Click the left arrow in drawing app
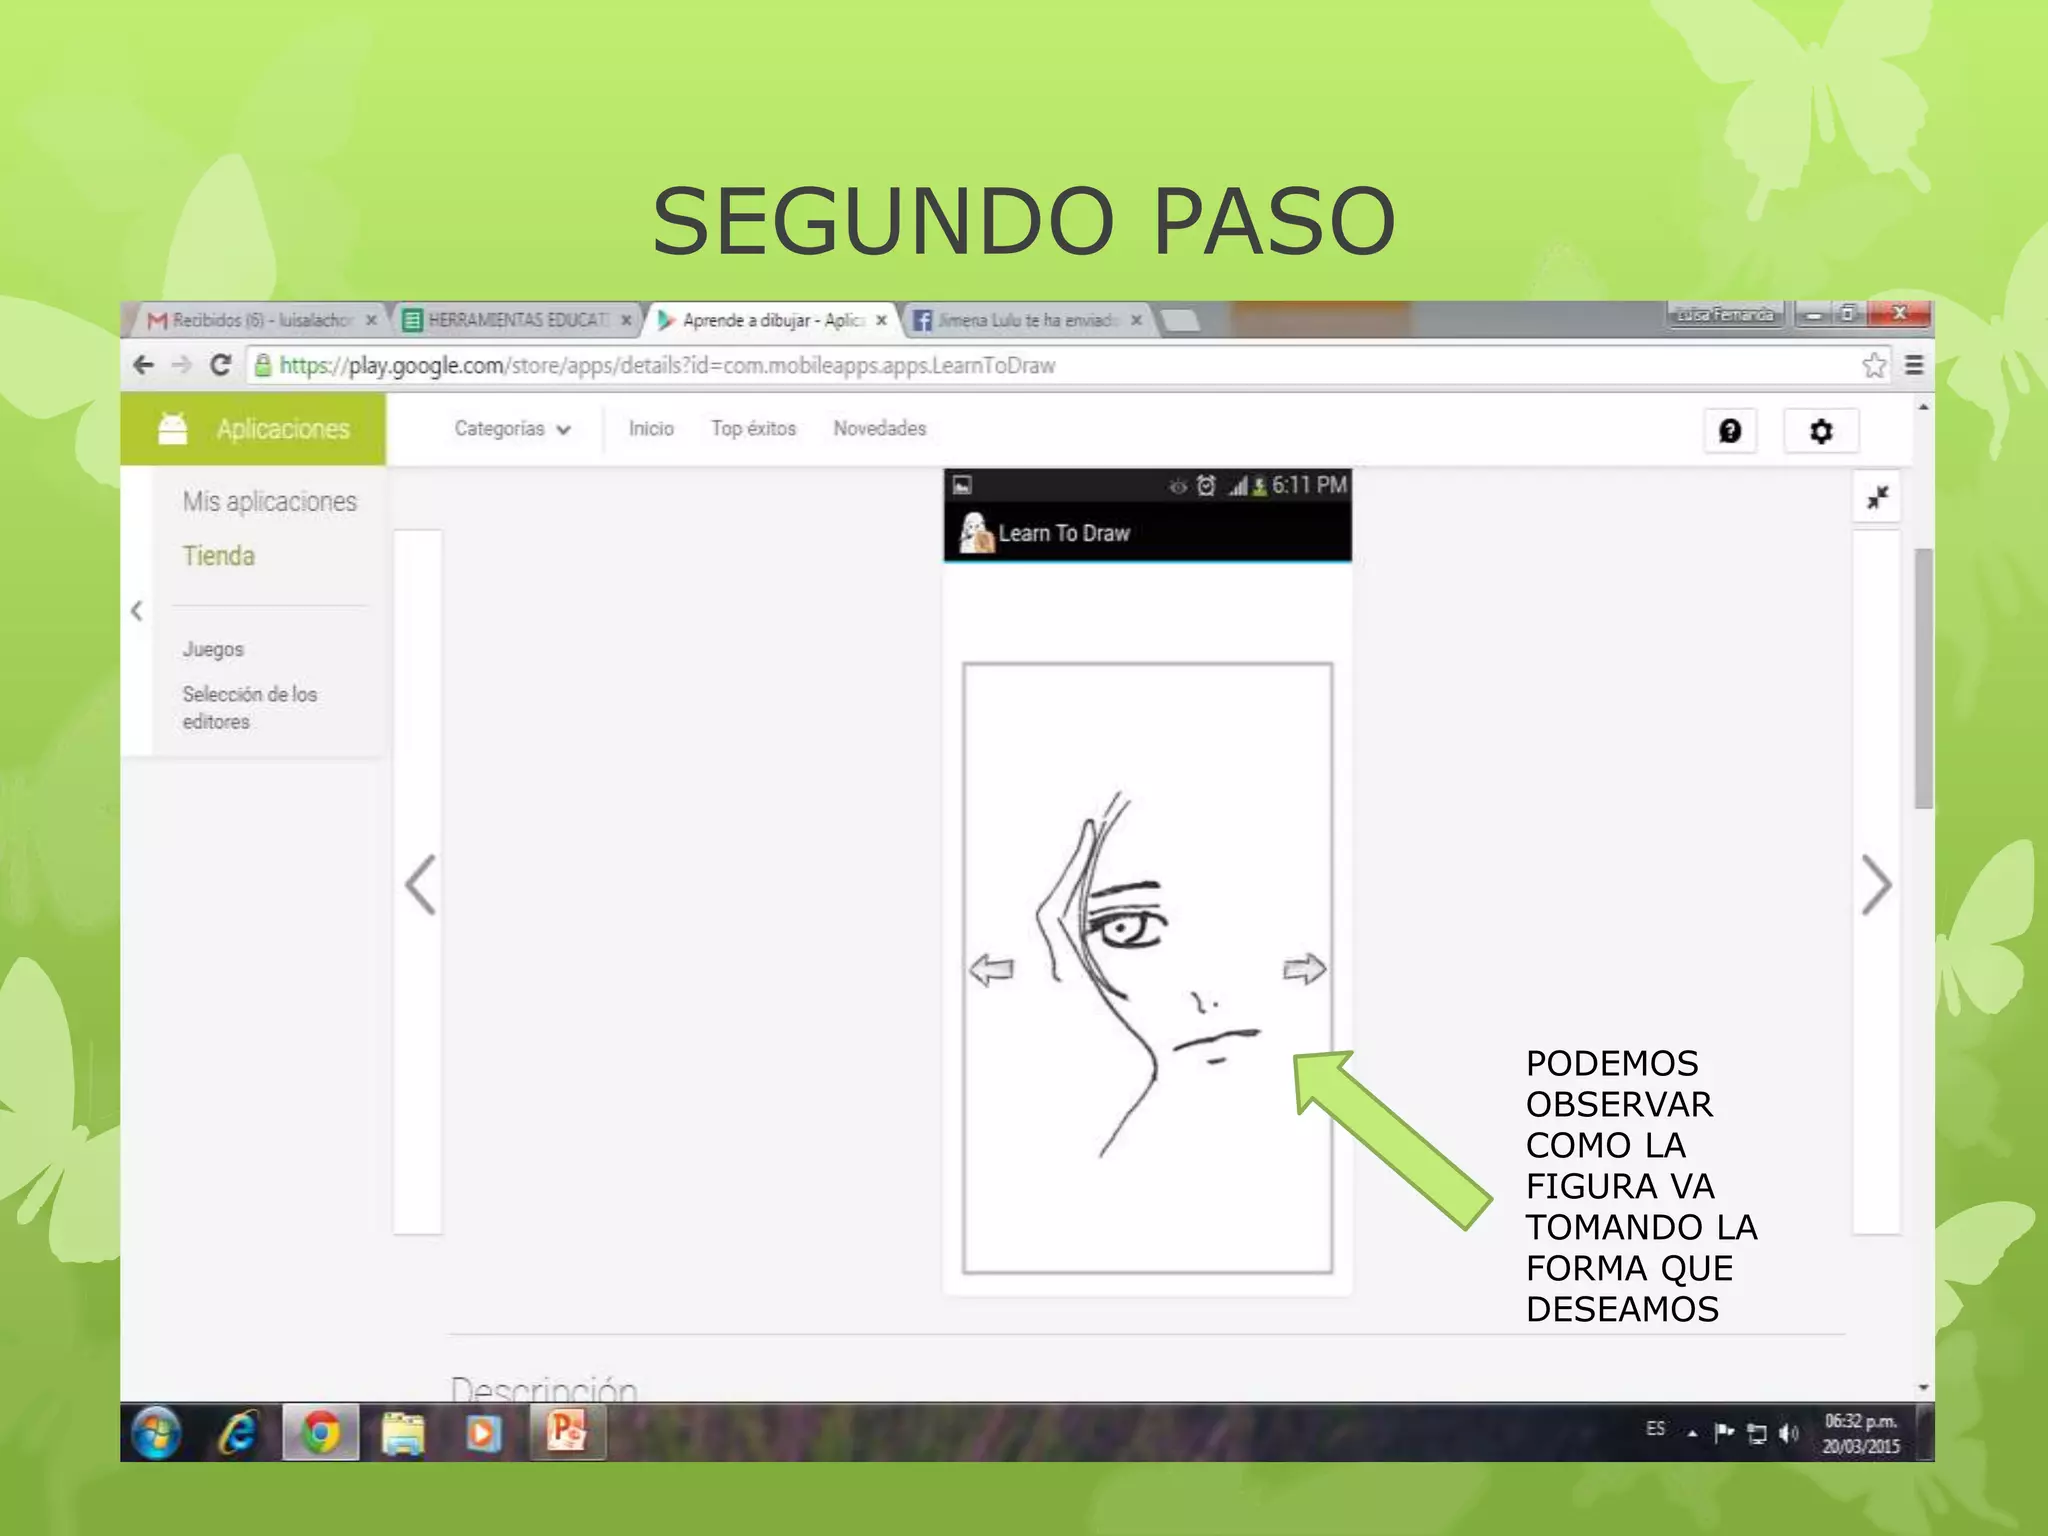 [x=992, y=969]
